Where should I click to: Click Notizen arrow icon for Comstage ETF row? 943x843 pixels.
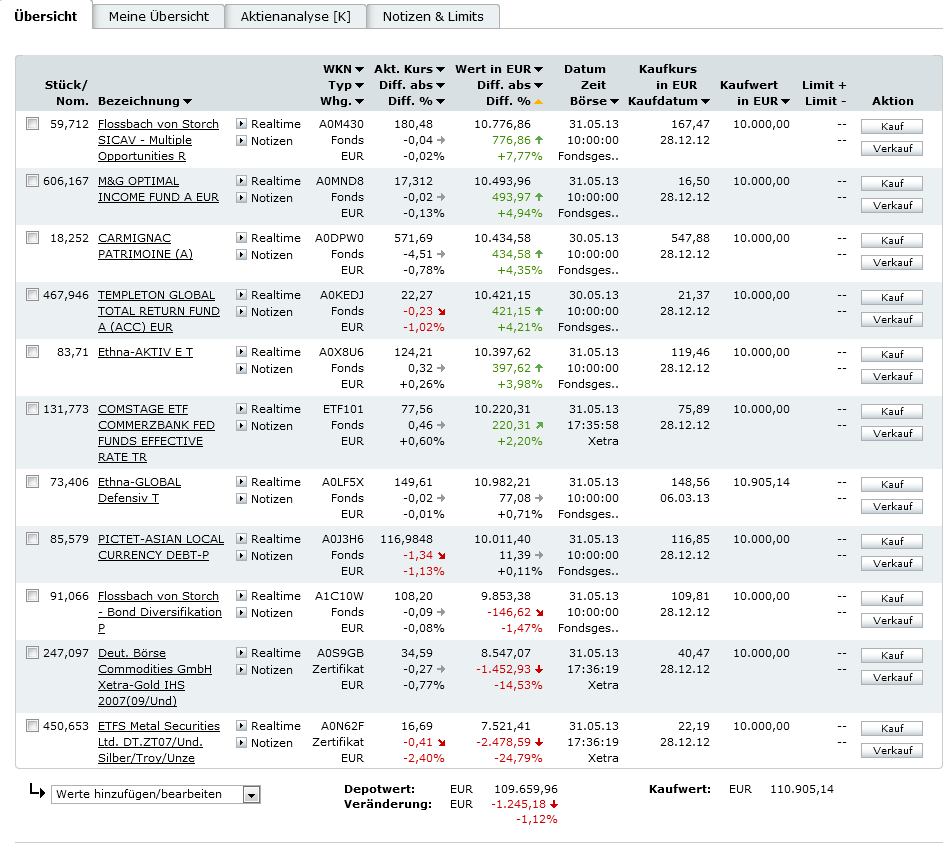(x=241, y=426)
